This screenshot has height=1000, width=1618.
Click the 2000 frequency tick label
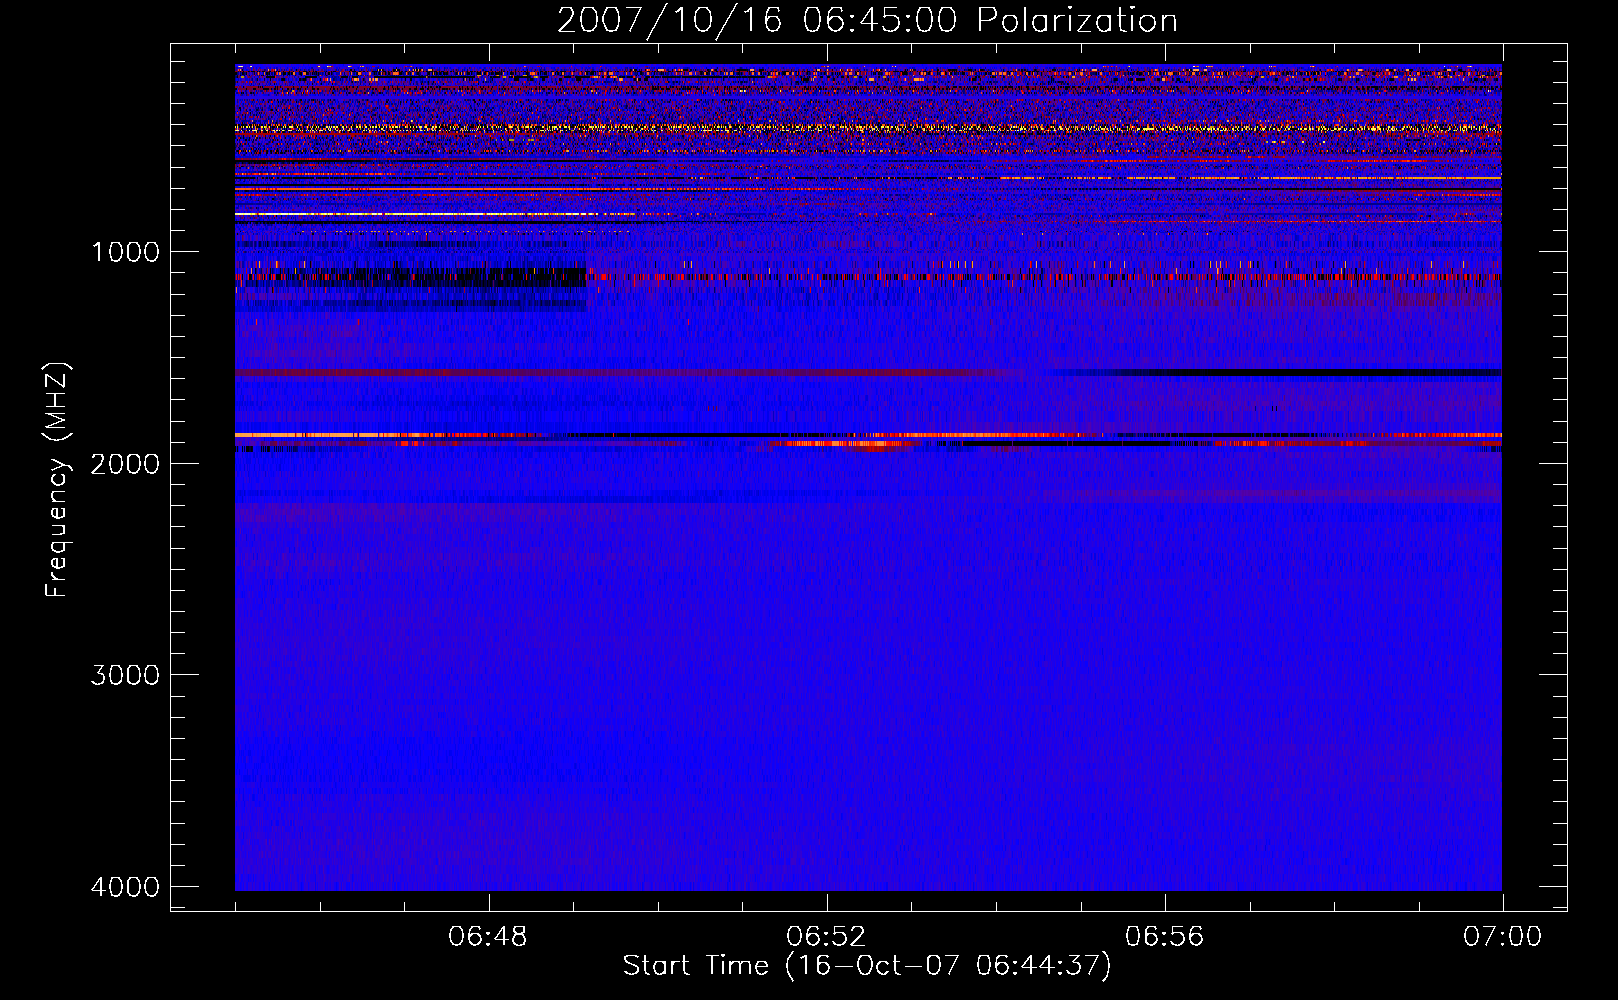coord(125,463)
